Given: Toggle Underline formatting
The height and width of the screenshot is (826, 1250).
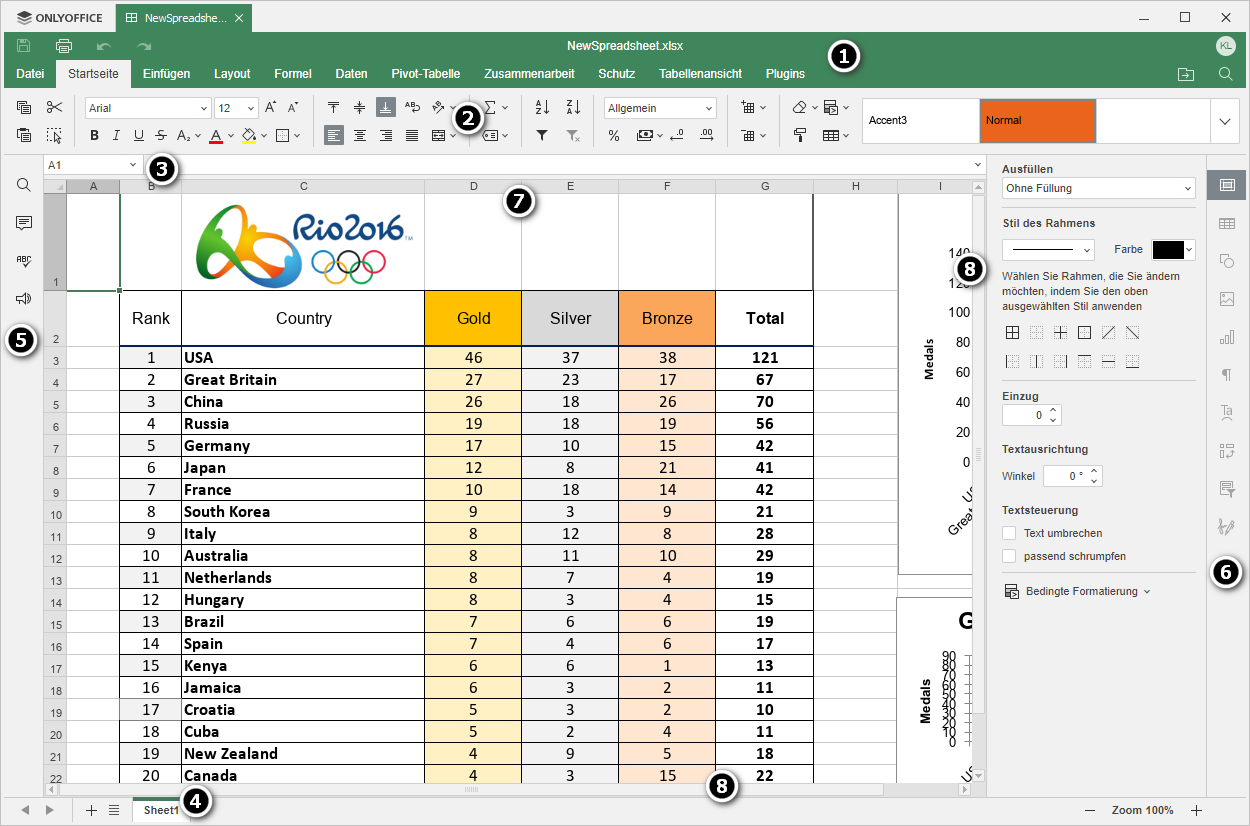Looking at the screenshot, I should pyautogui.click(x=138, y=135).
